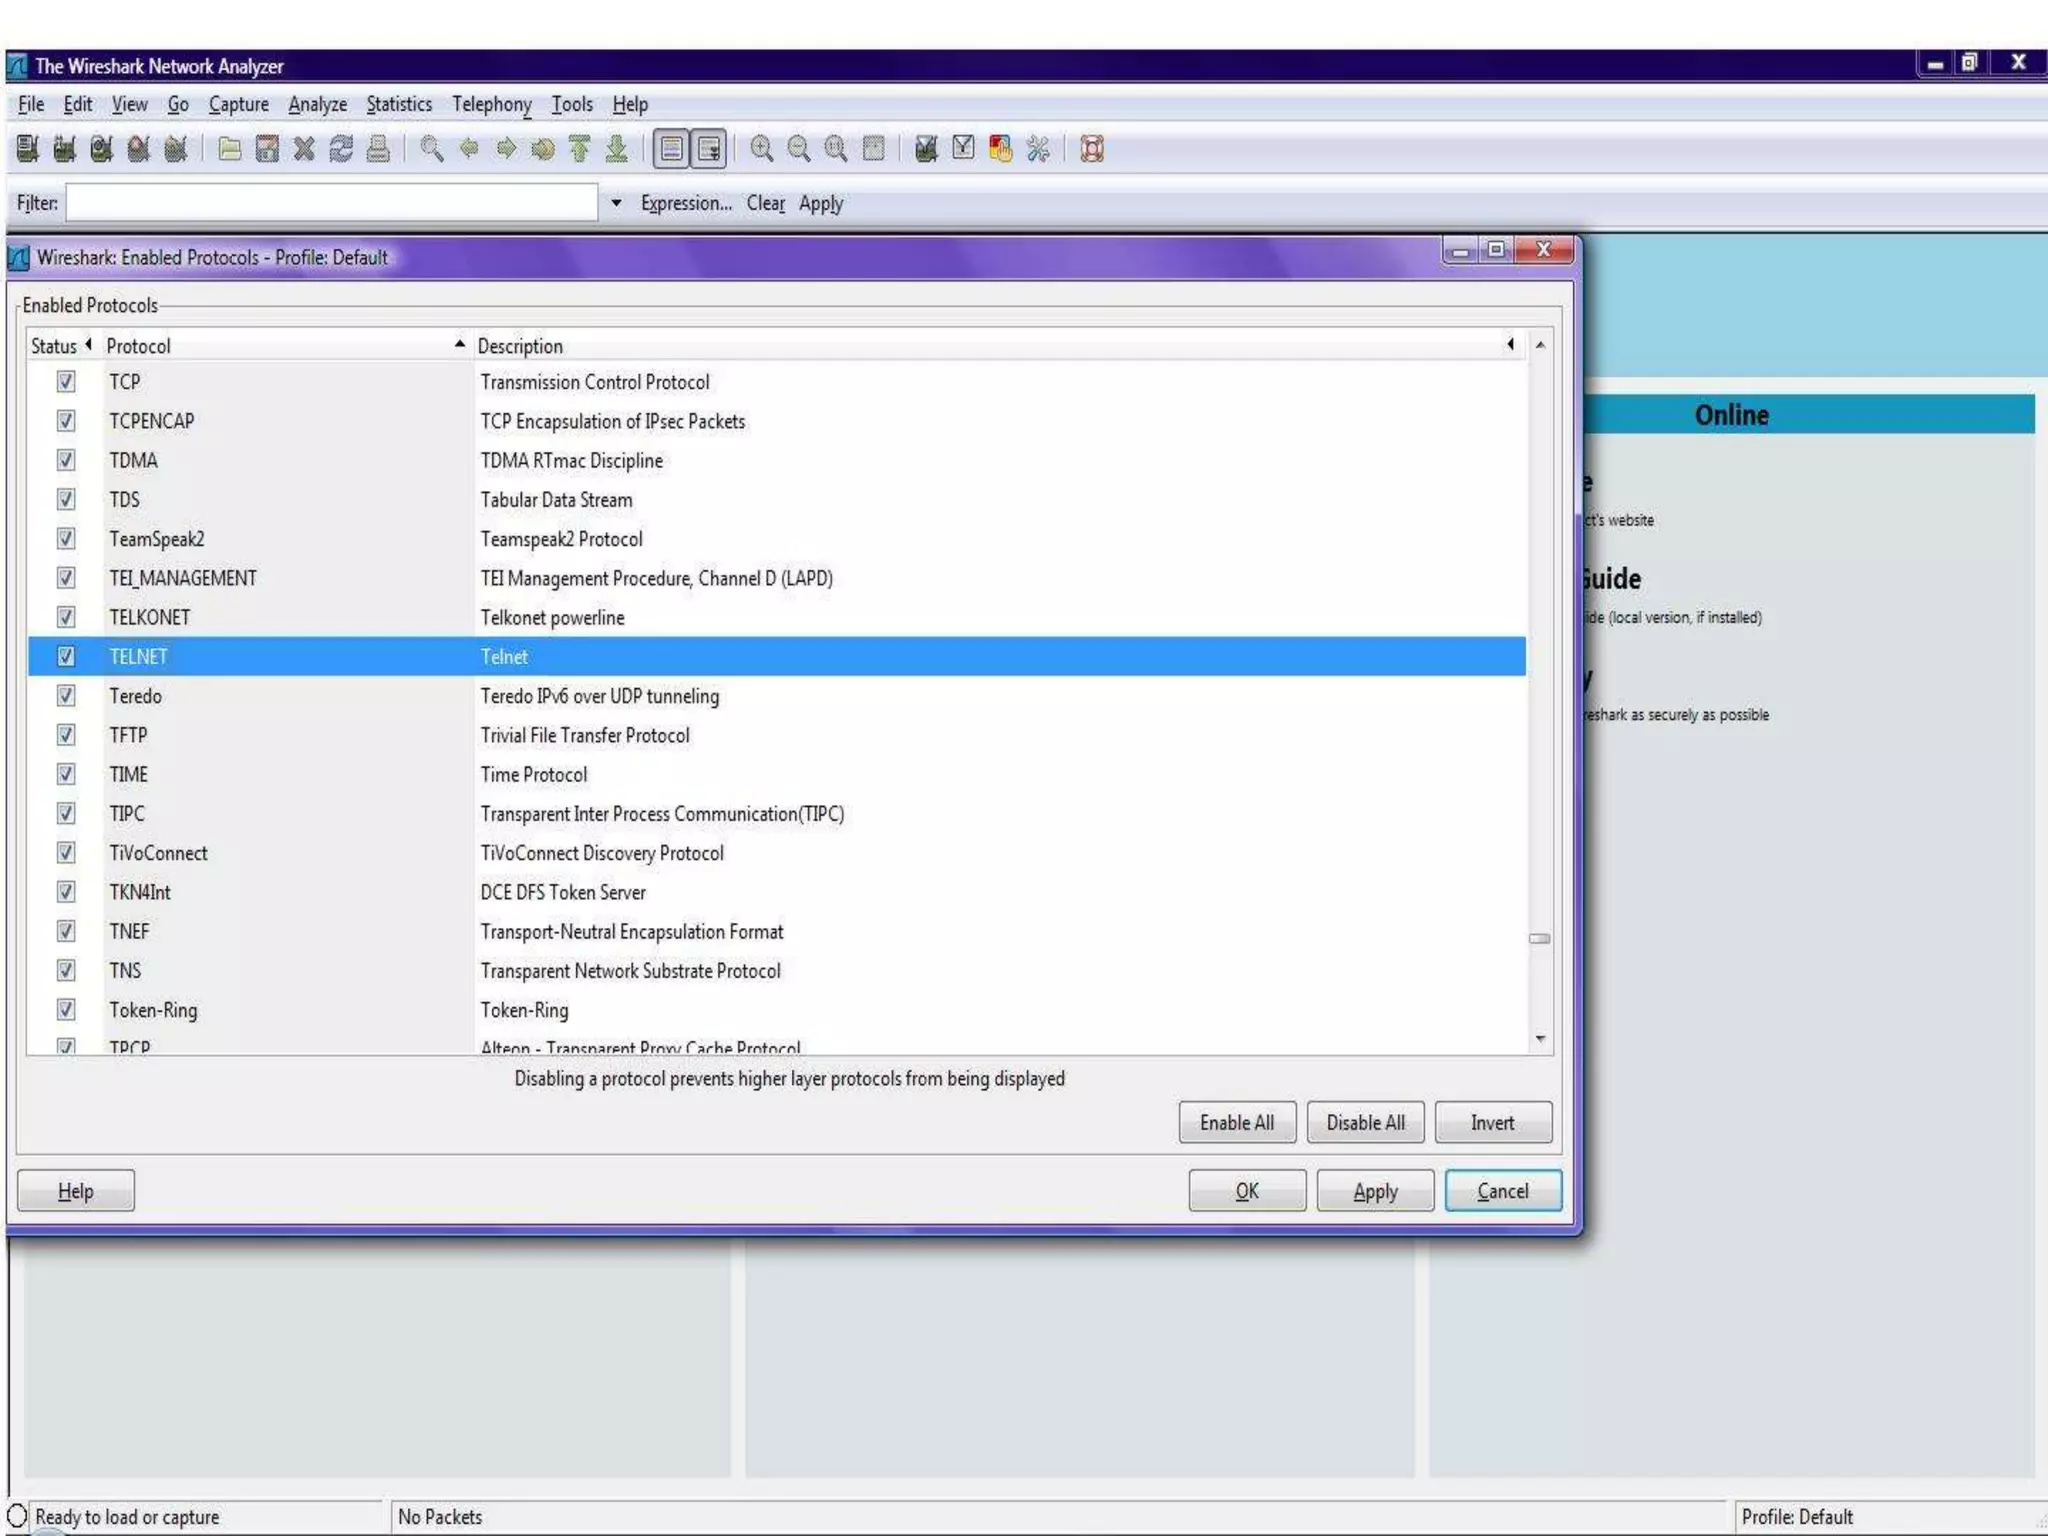Open the Telephony menu
The height and width of the screenshot is (1536, 2048).
pyautogui.click(x=491, y=105)
